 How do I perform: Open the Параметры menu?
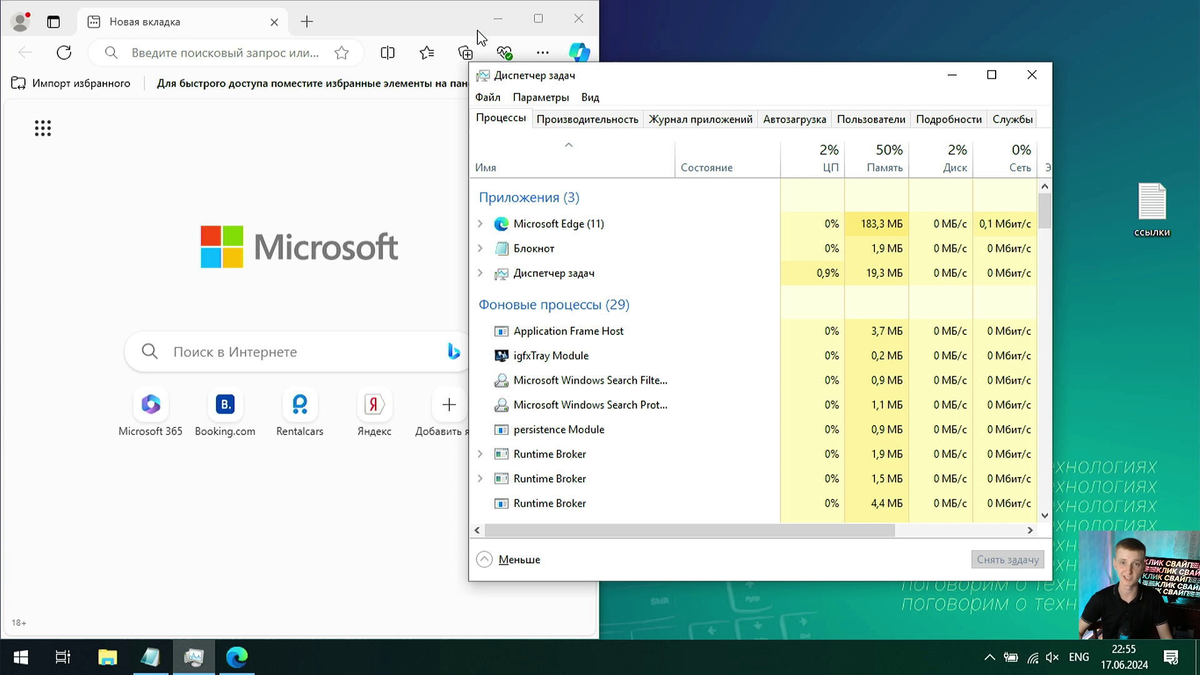tap(541, 97)
